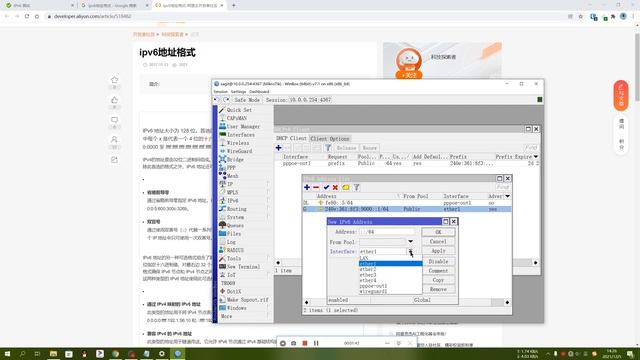Open the Dashboard menu in WinBox

(259, 91)
